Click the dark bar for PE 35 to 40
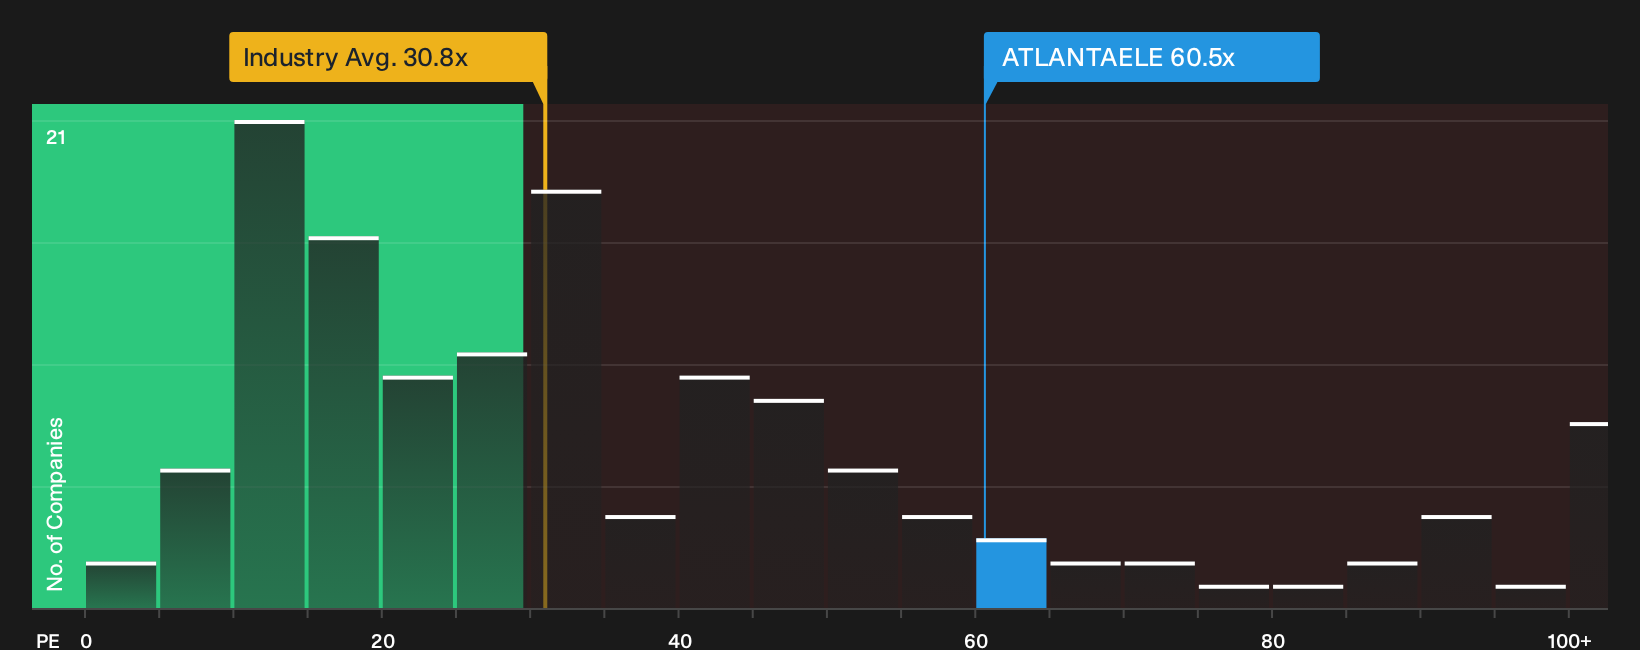 (640, 562)
